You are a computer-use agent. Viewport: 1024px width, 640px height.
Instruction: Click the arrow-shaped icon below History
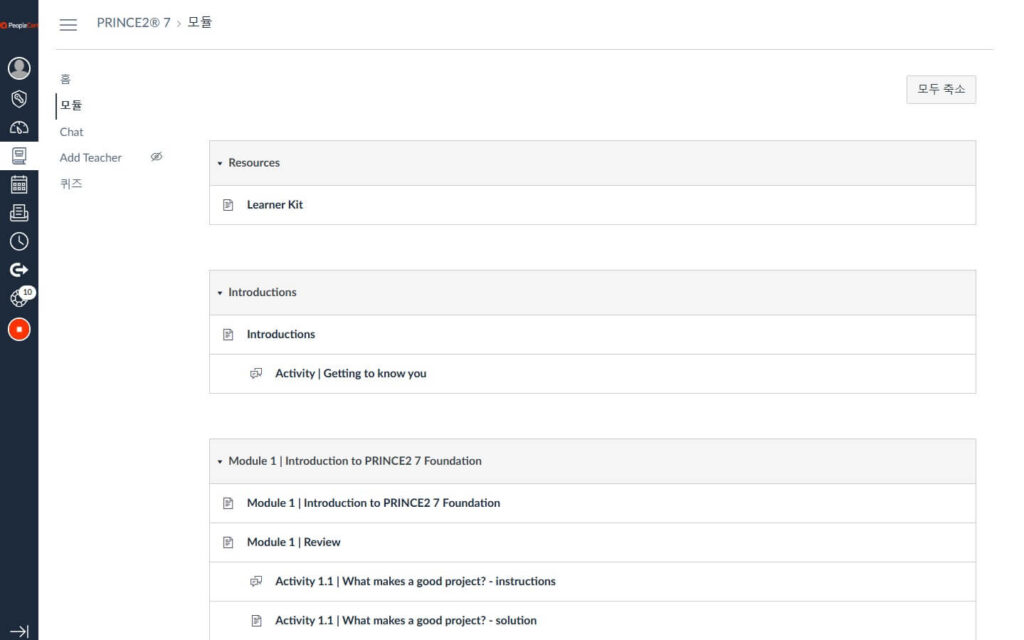click(19, 270)
